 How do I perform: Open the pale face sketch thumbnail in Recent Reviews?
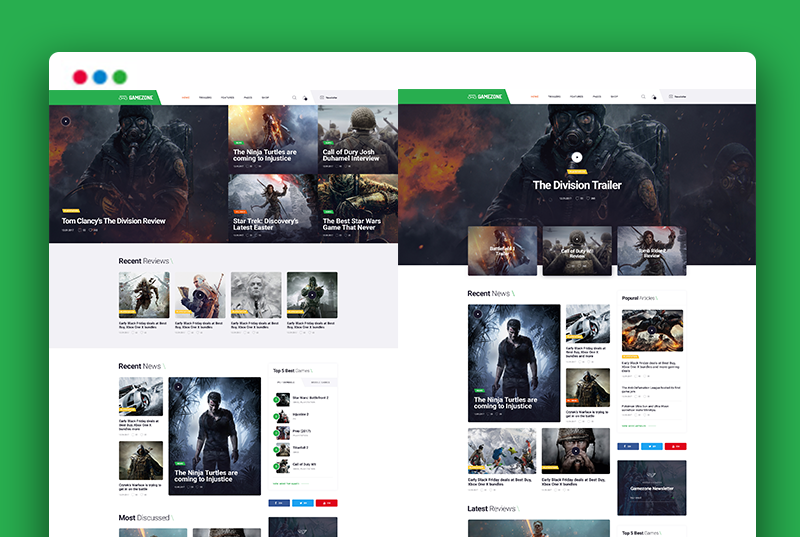pyautogui.click(x=256, y=295)
